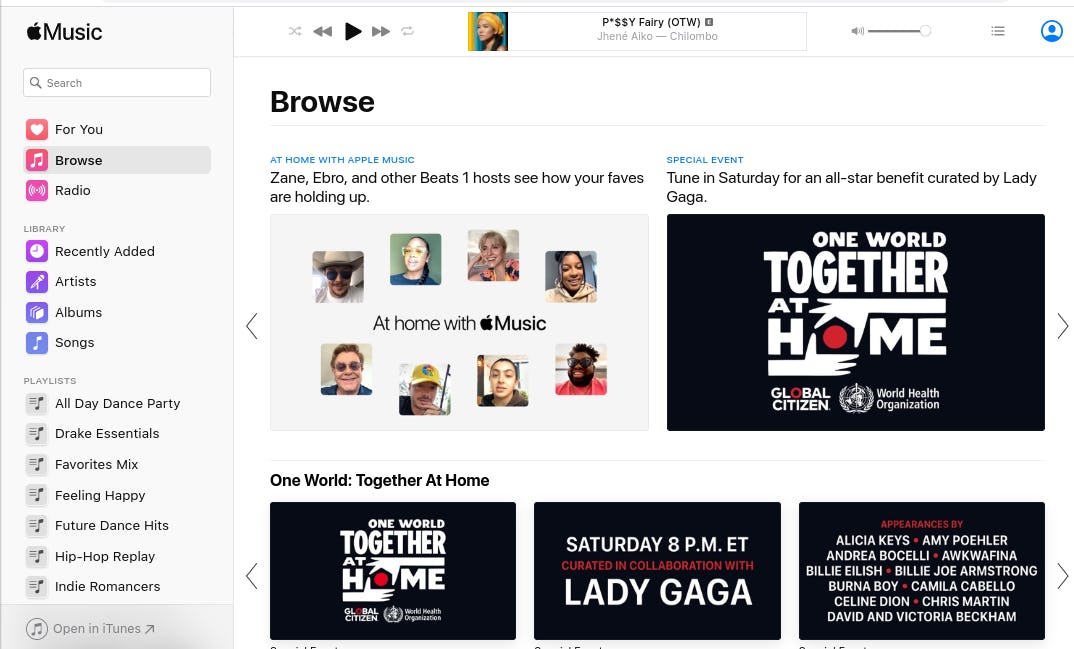Open the Up Next queue list icon
1074x649 pixels.
coord(997,31)
